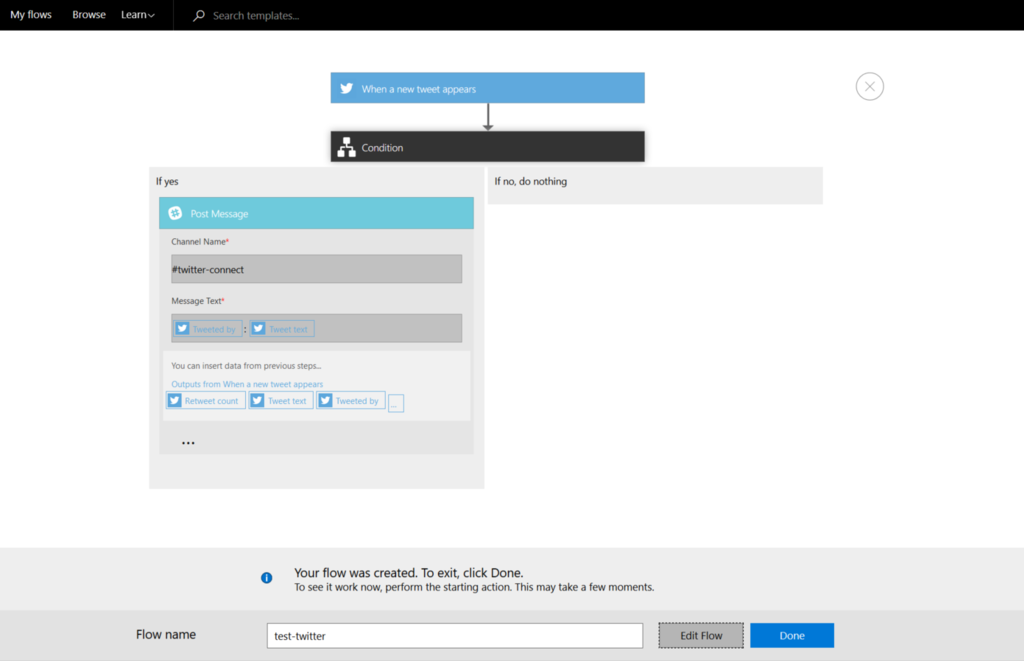Click the Twitter icon on 'Retweet count' token
Screen dimensions: 1024x661
point(174,400)
